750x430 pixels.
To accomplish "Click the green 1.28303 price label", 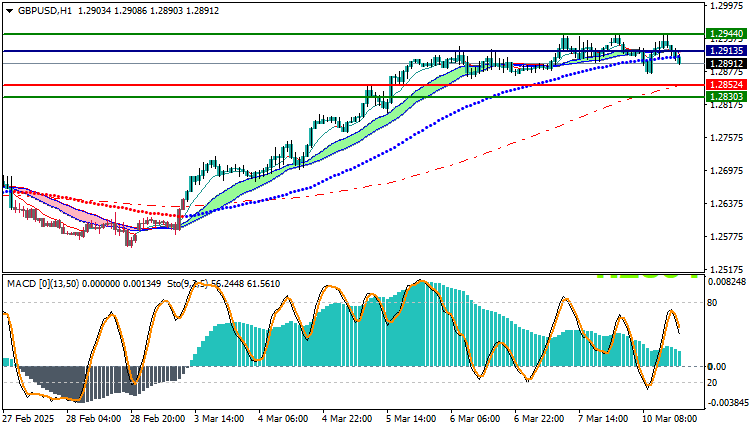I will click(x=726, y=97).
